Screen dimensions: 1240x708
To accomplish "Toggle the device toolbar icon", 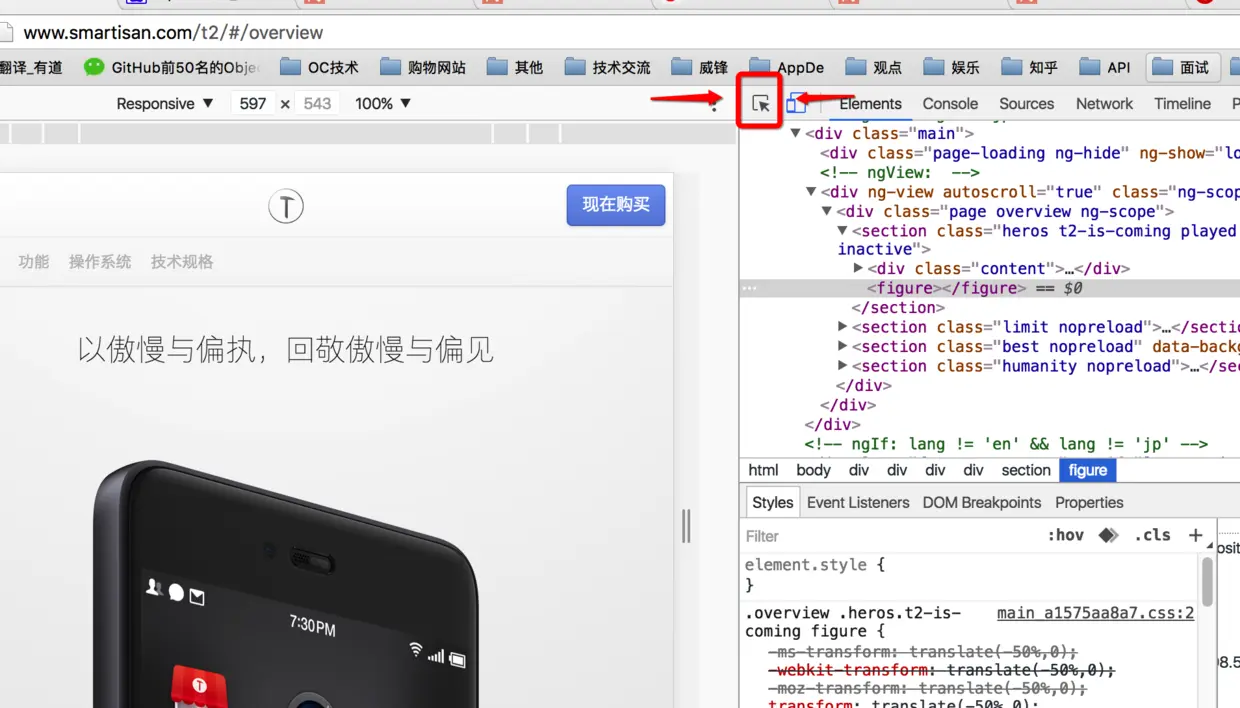I will coord(795,101).
